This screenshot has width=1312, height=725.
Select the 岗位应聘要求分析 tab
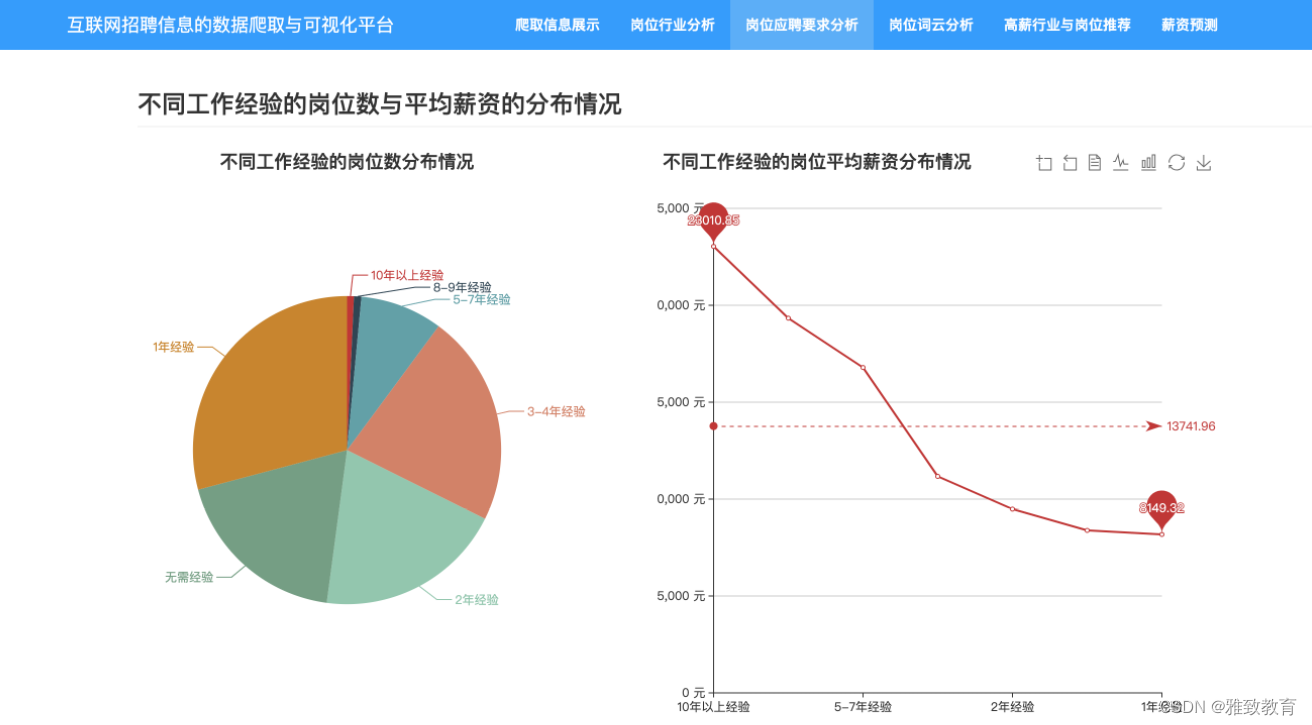(802, 25)
